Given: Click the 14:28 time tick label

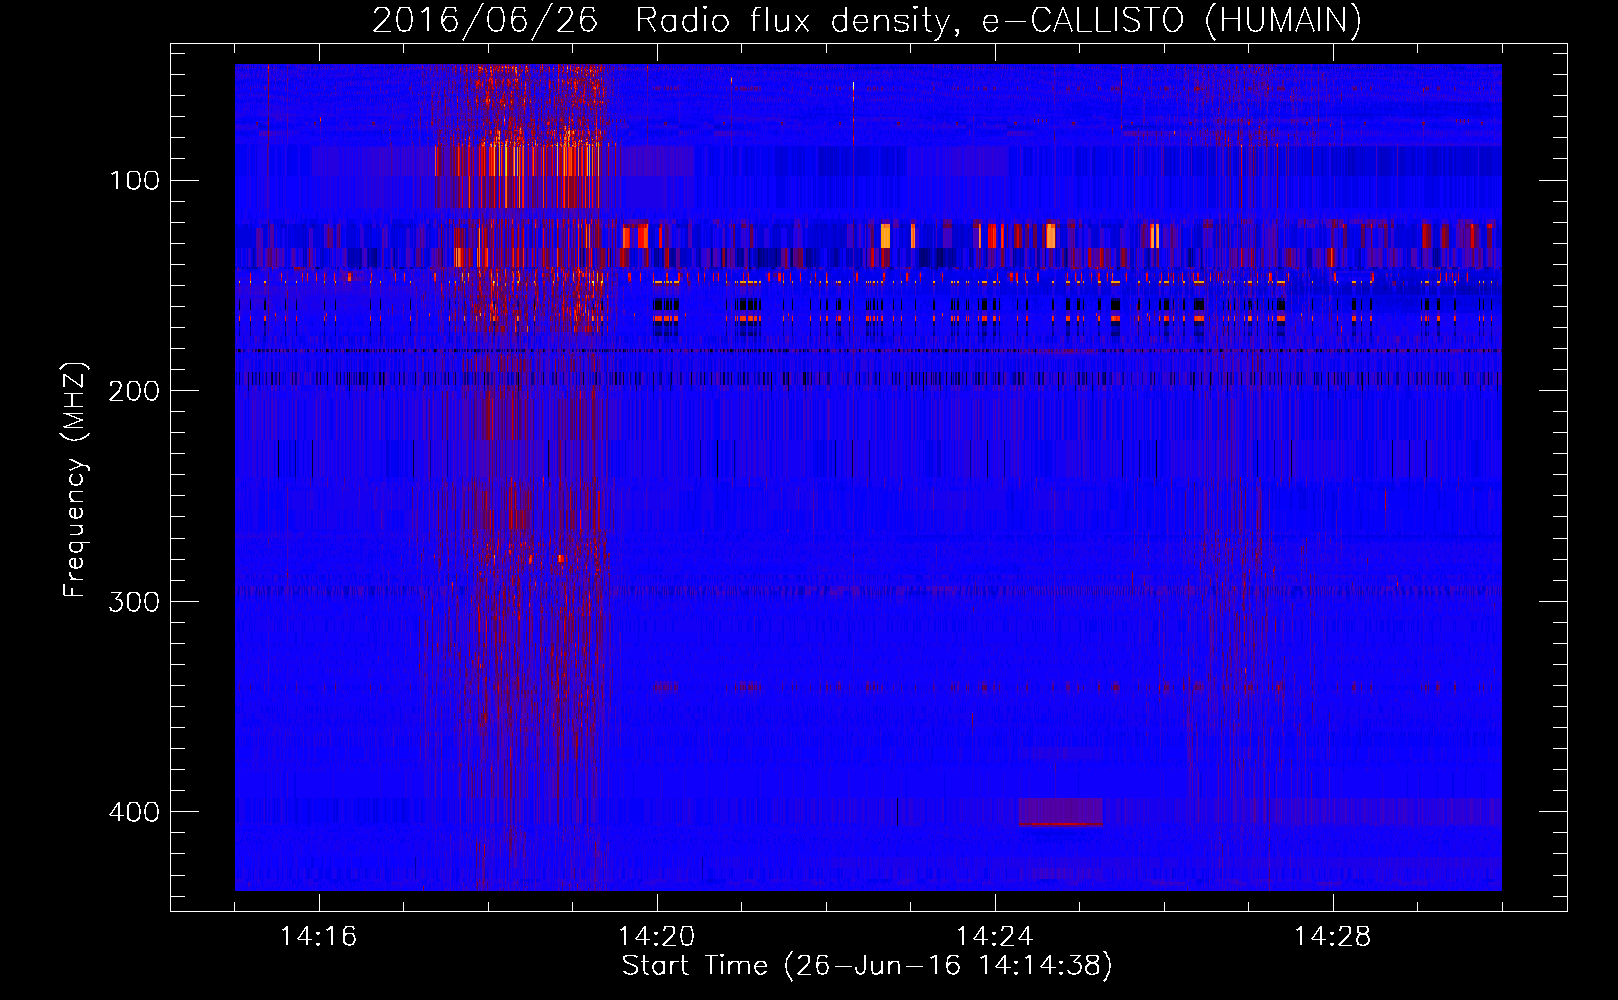Looking at the screenshot, I should [x=1332, y=937].
